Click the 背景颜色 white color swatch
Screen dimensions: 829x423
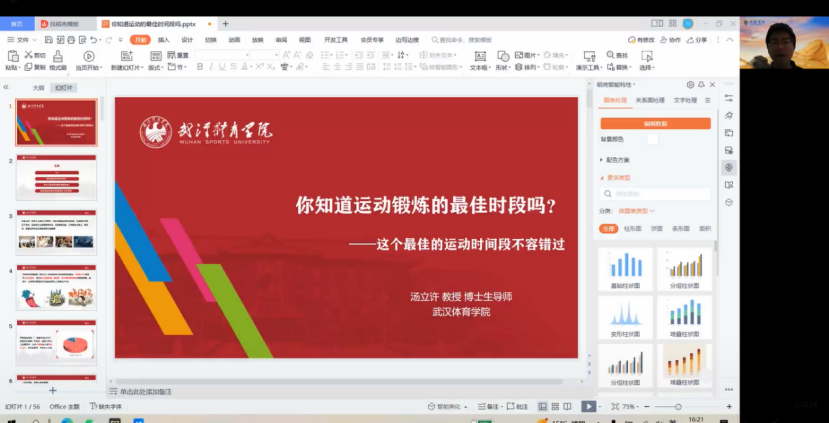[653, 140]
